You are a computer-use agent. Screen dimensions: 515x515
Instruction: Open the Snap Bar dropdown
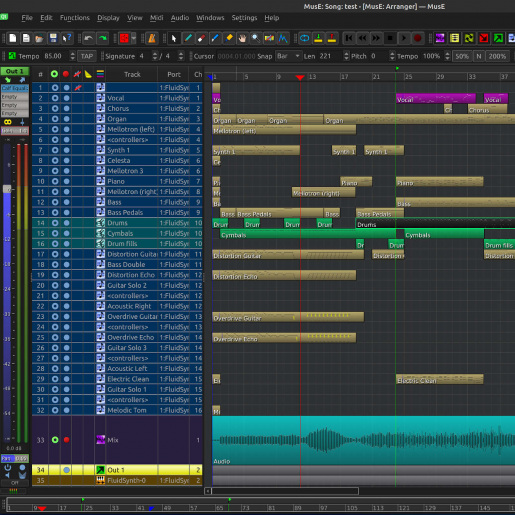288,56
